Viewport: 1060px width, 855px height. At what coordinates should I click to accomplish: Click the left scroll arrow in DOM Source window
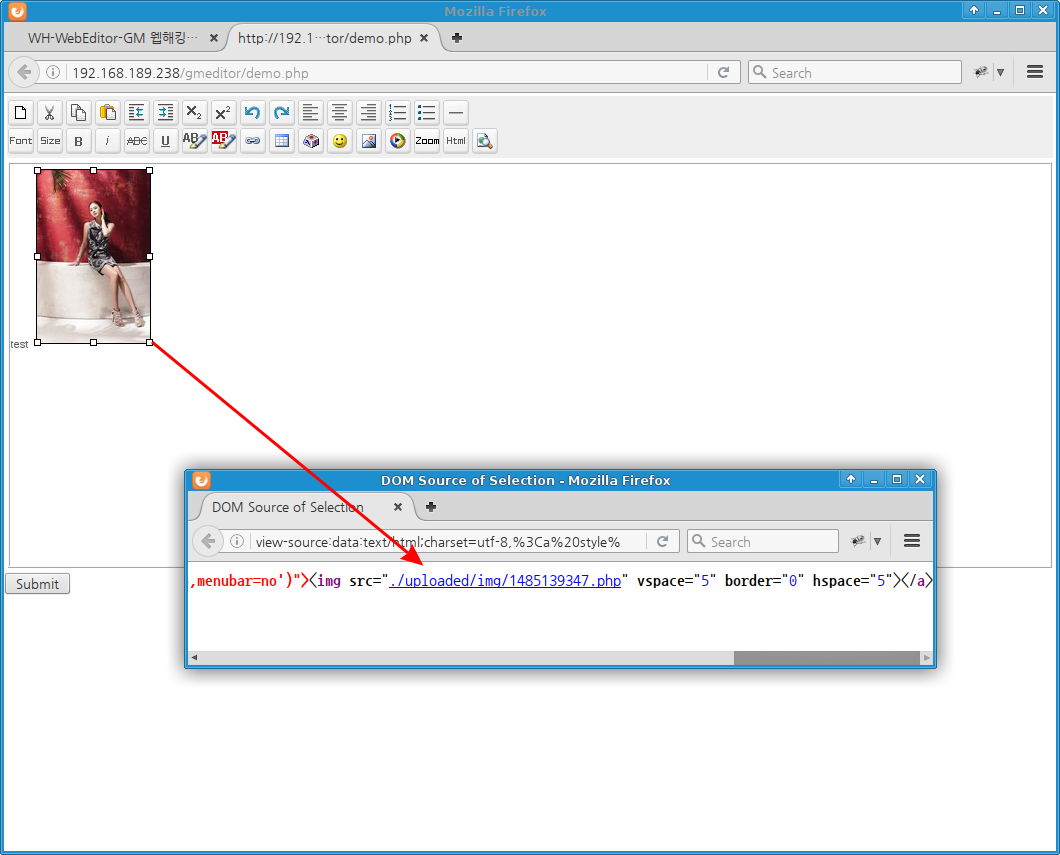pyautogui.click(x=195, y=658)
